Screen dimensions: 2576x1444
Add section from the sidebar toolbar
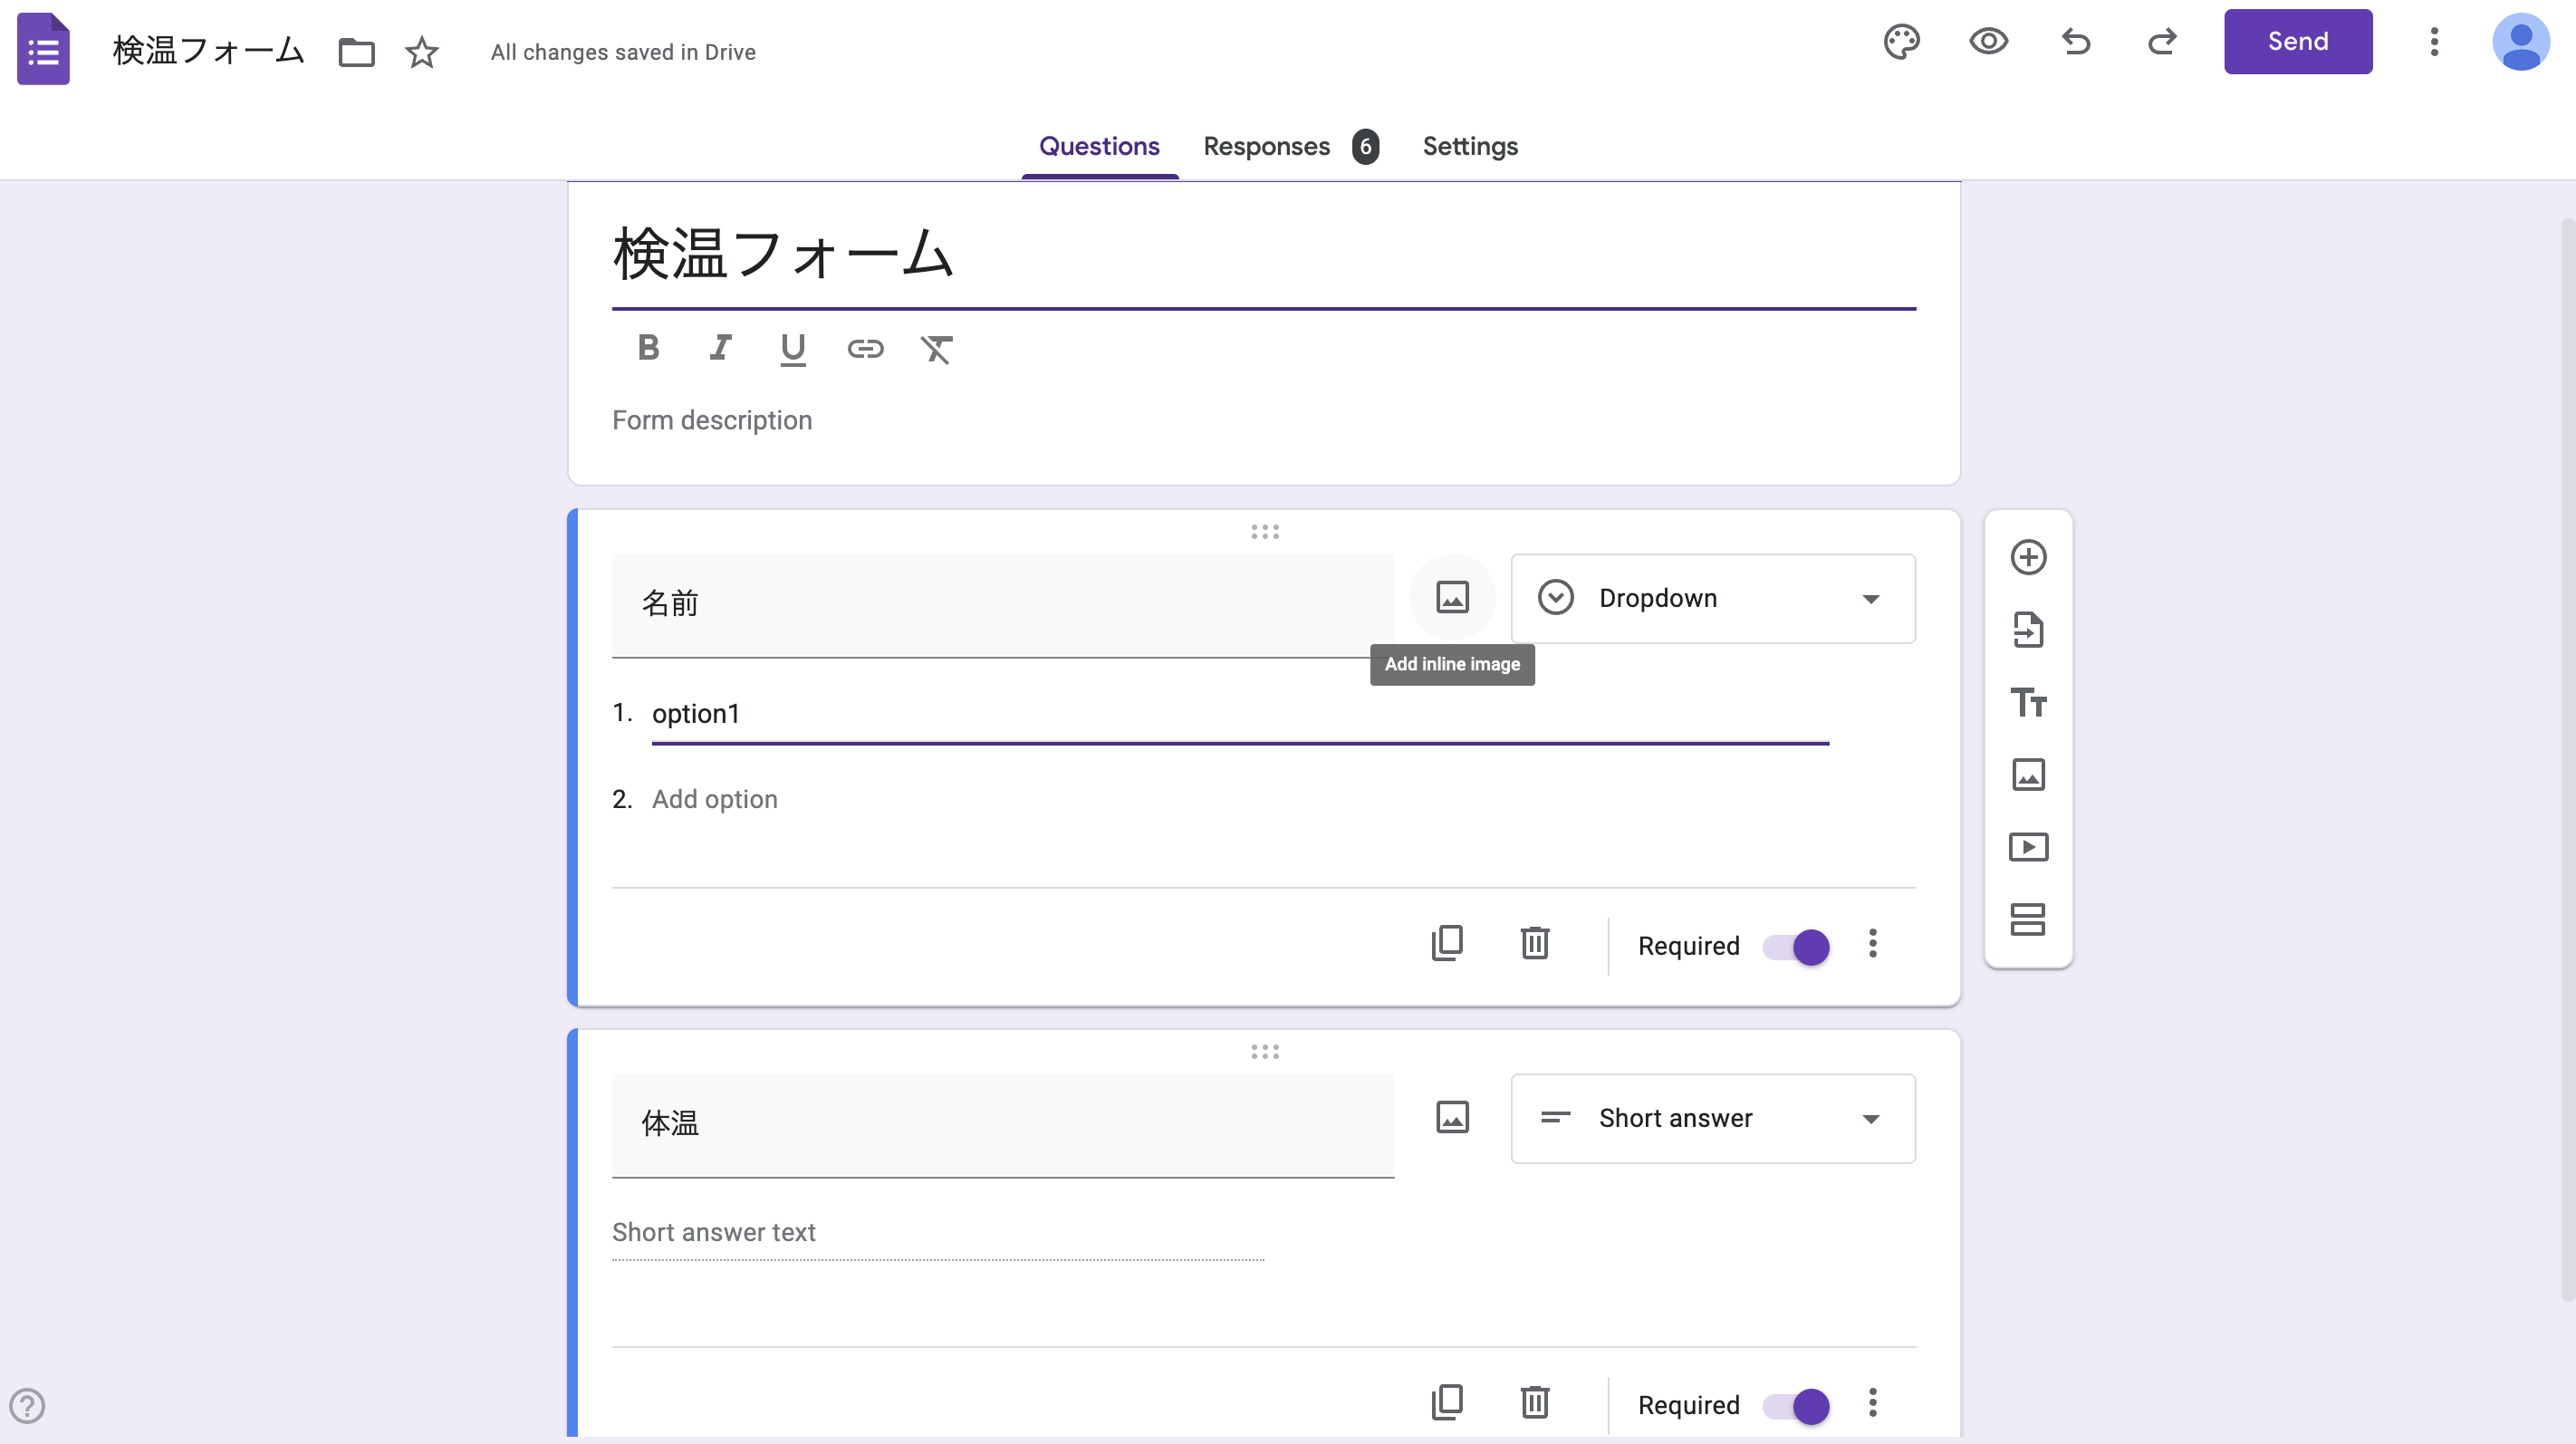(2028, 919)
